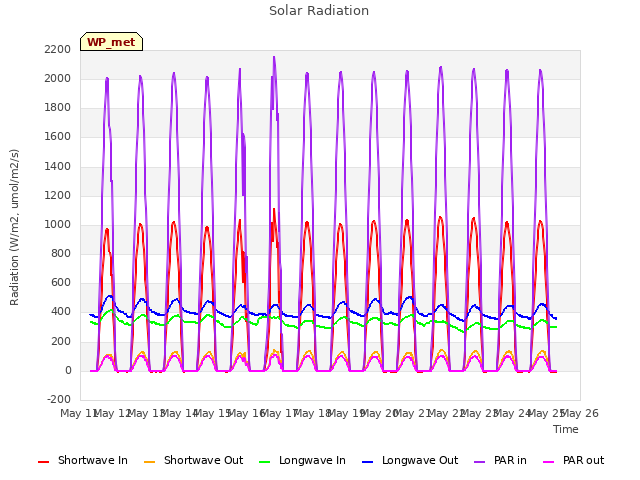Click the Time x-axis label

(x=566, y=429)
